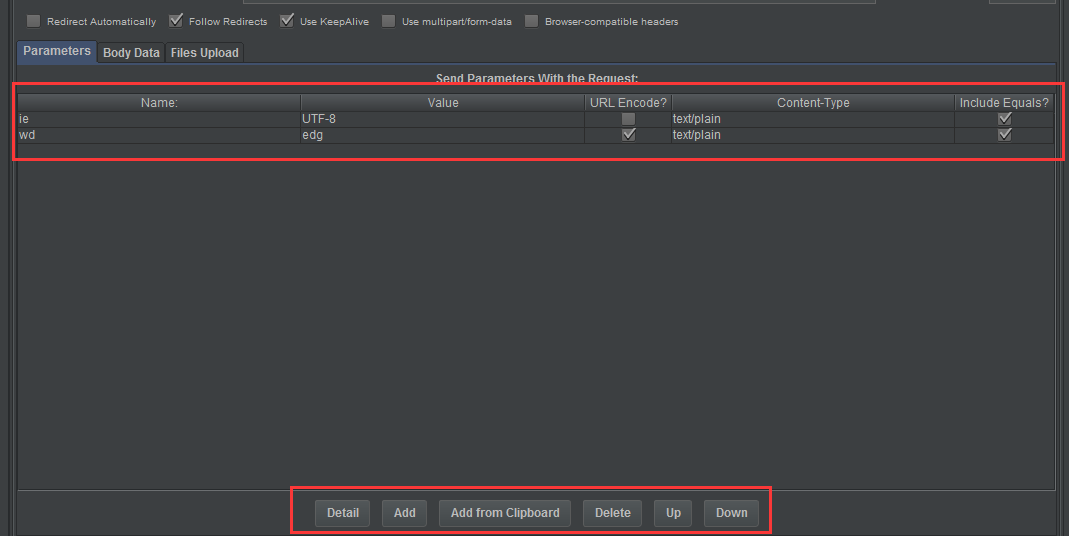Click the Content-Type column header
This screenshot has width=1069, height=536.
[813, 103]
